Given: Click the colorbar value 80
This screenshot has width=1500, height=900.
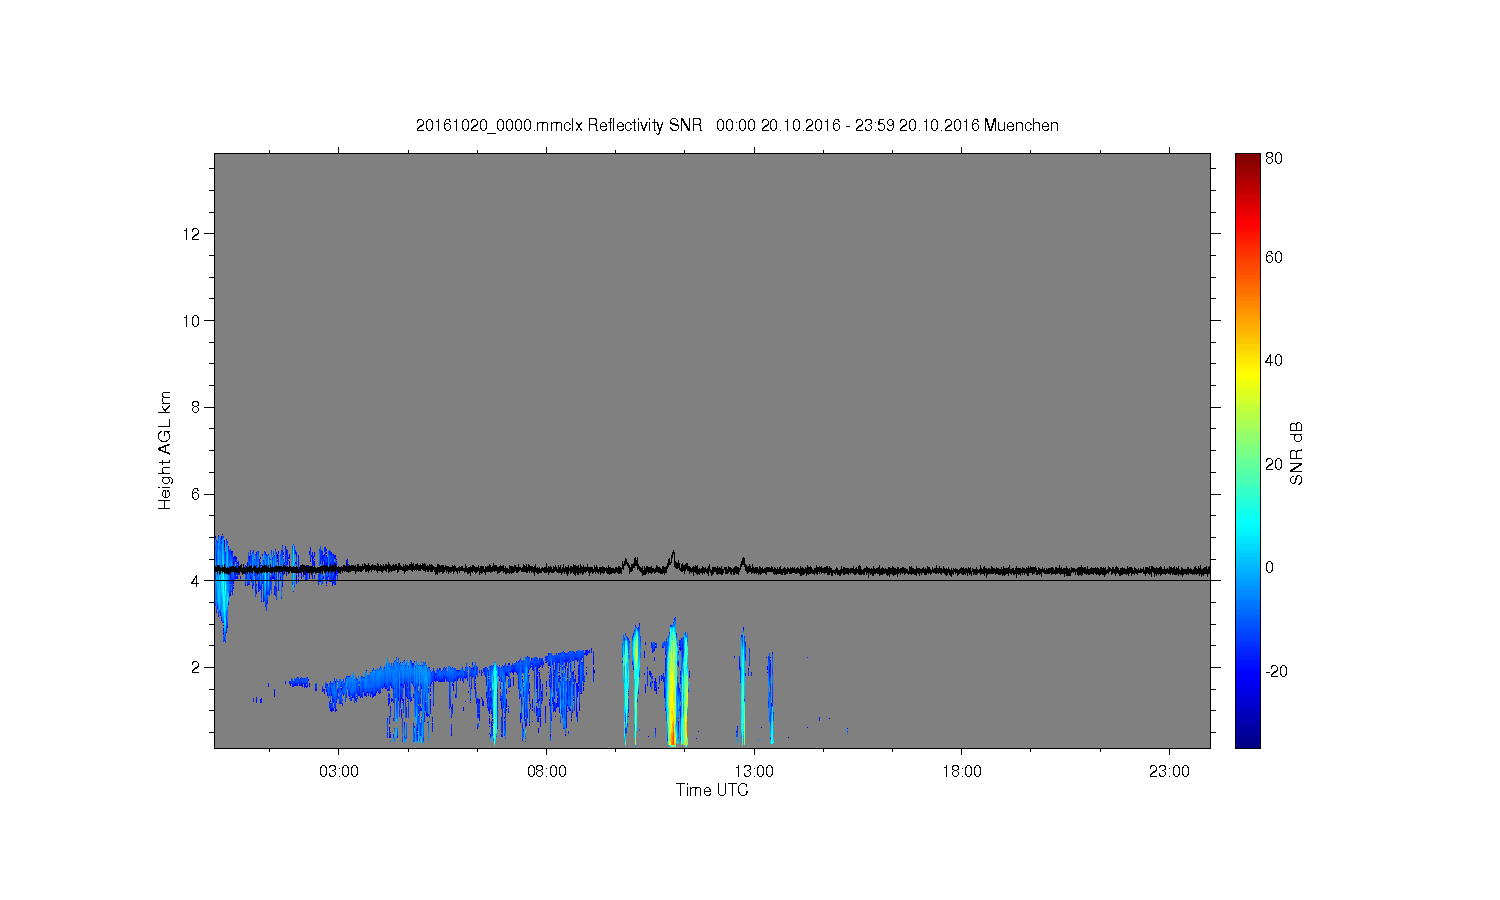Looking at the screenshot, I should pyautogui.click(x=1274, y=158).
